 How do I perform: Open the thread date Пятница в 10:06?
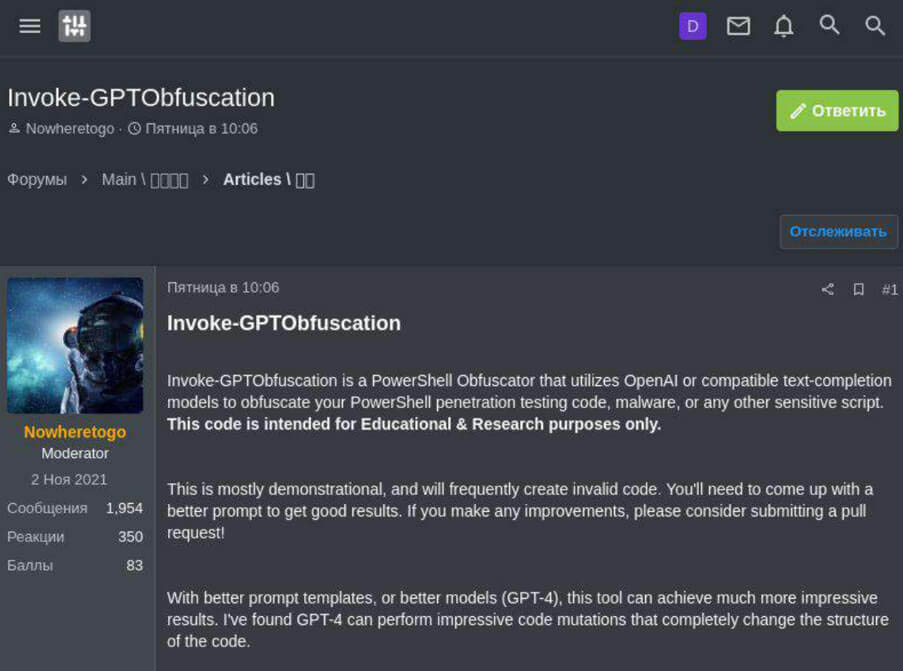coord(201,129)
